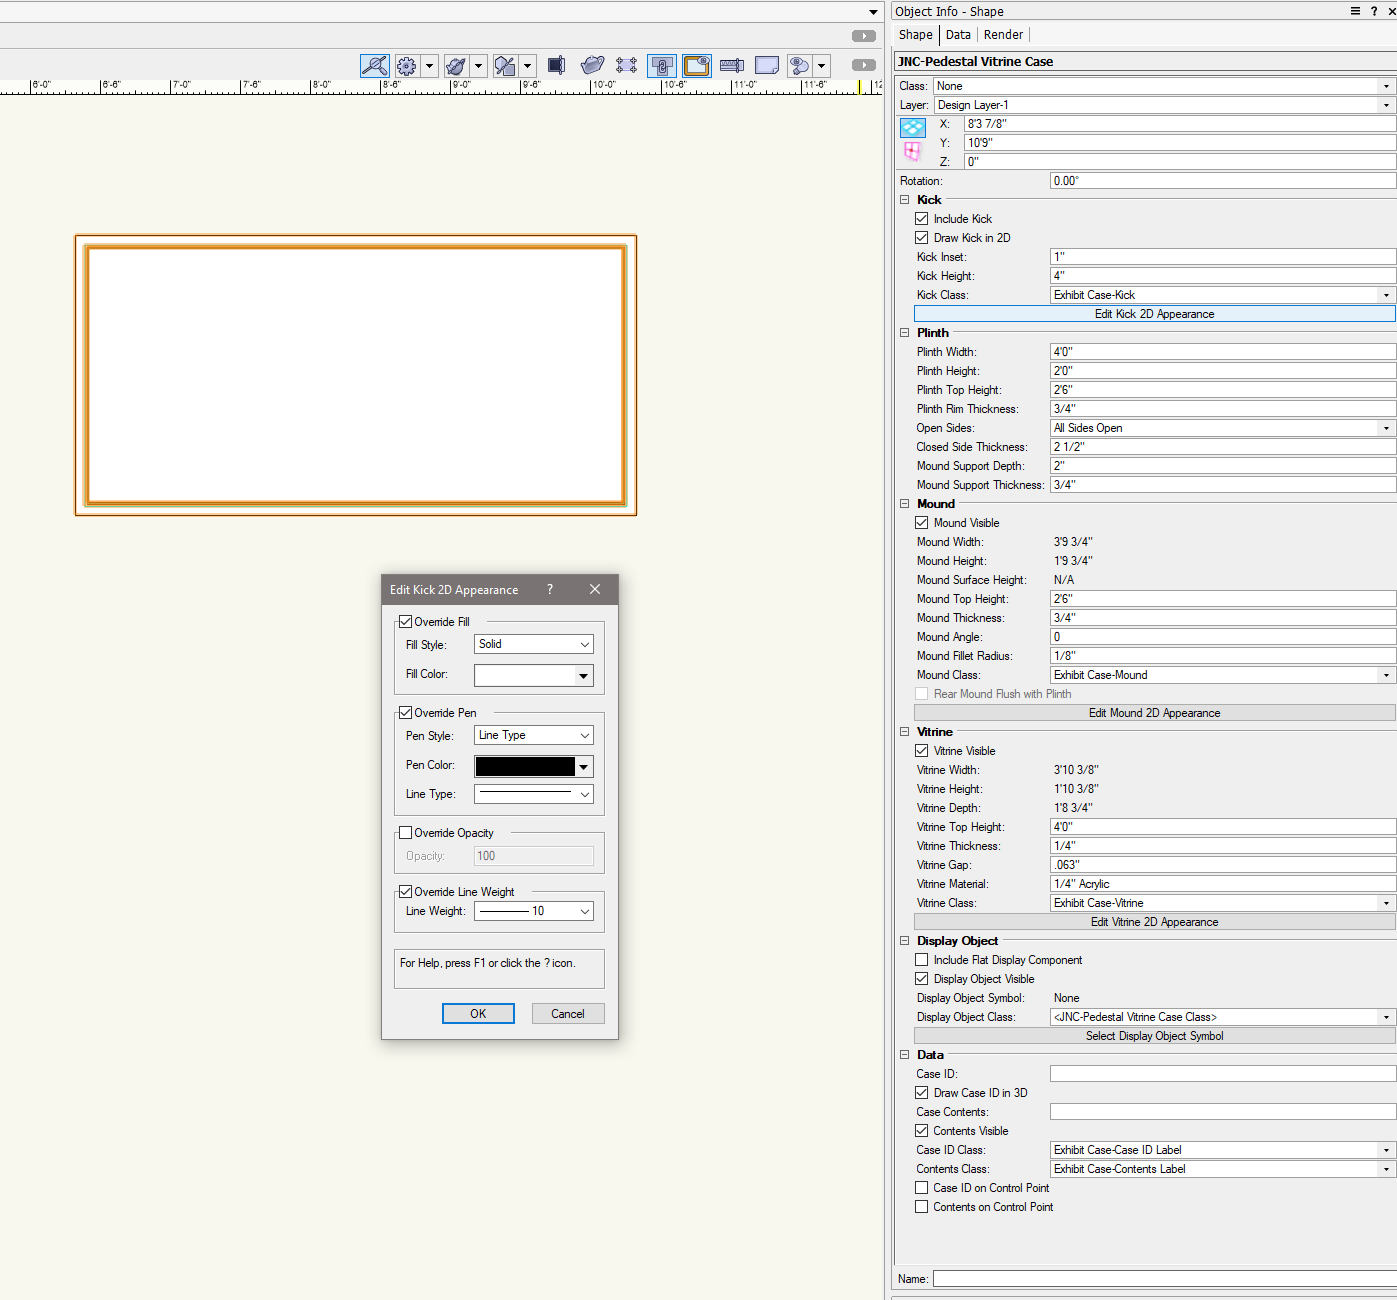Click the ruler measurement toolbar icon
The width and height of the screenshot is (1397, 1300).
click(x=731, y=66)
